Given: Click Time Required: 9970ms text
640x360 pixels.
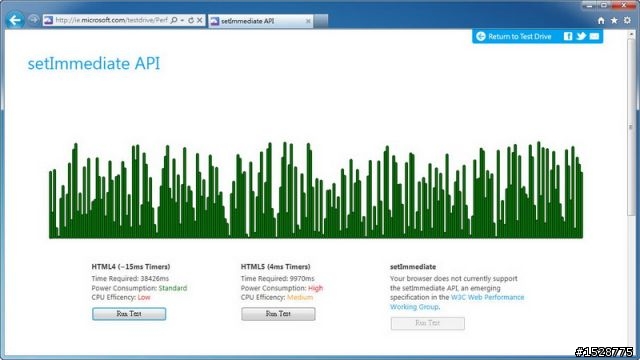Looking at the screenshot, I should coord(278,278).
